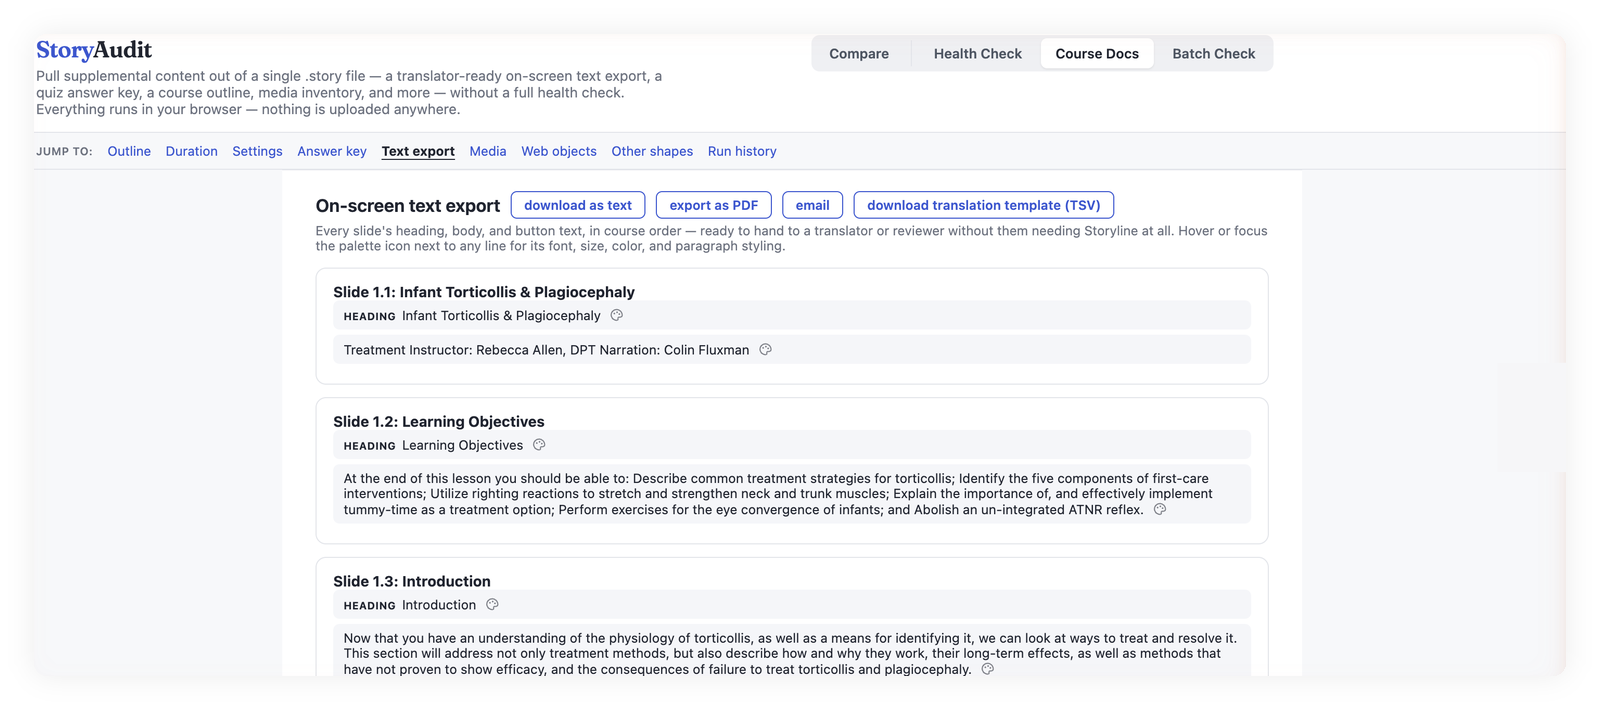The width and height of the screenshot is (1600, 710).
Task: Click the Slide 1.2: Learning Objectives title
Action: tap(439, 422)
